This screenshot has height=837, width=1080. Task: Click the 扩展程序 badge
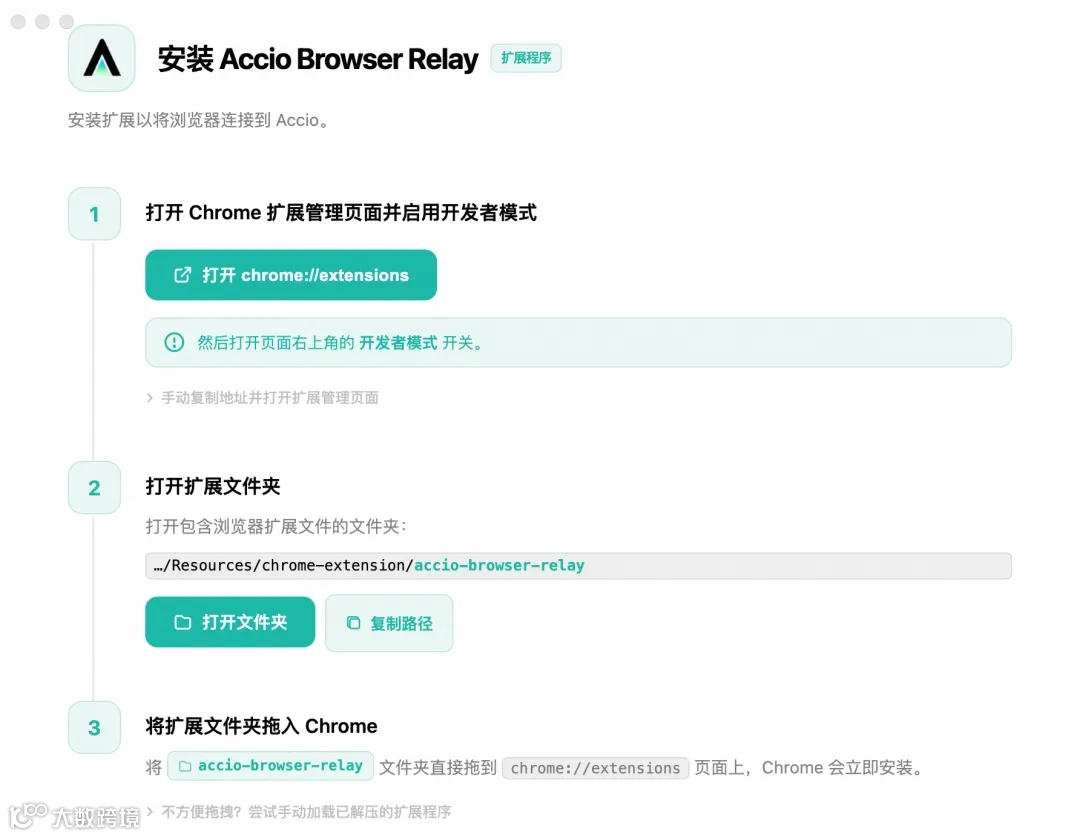[526, 58]
